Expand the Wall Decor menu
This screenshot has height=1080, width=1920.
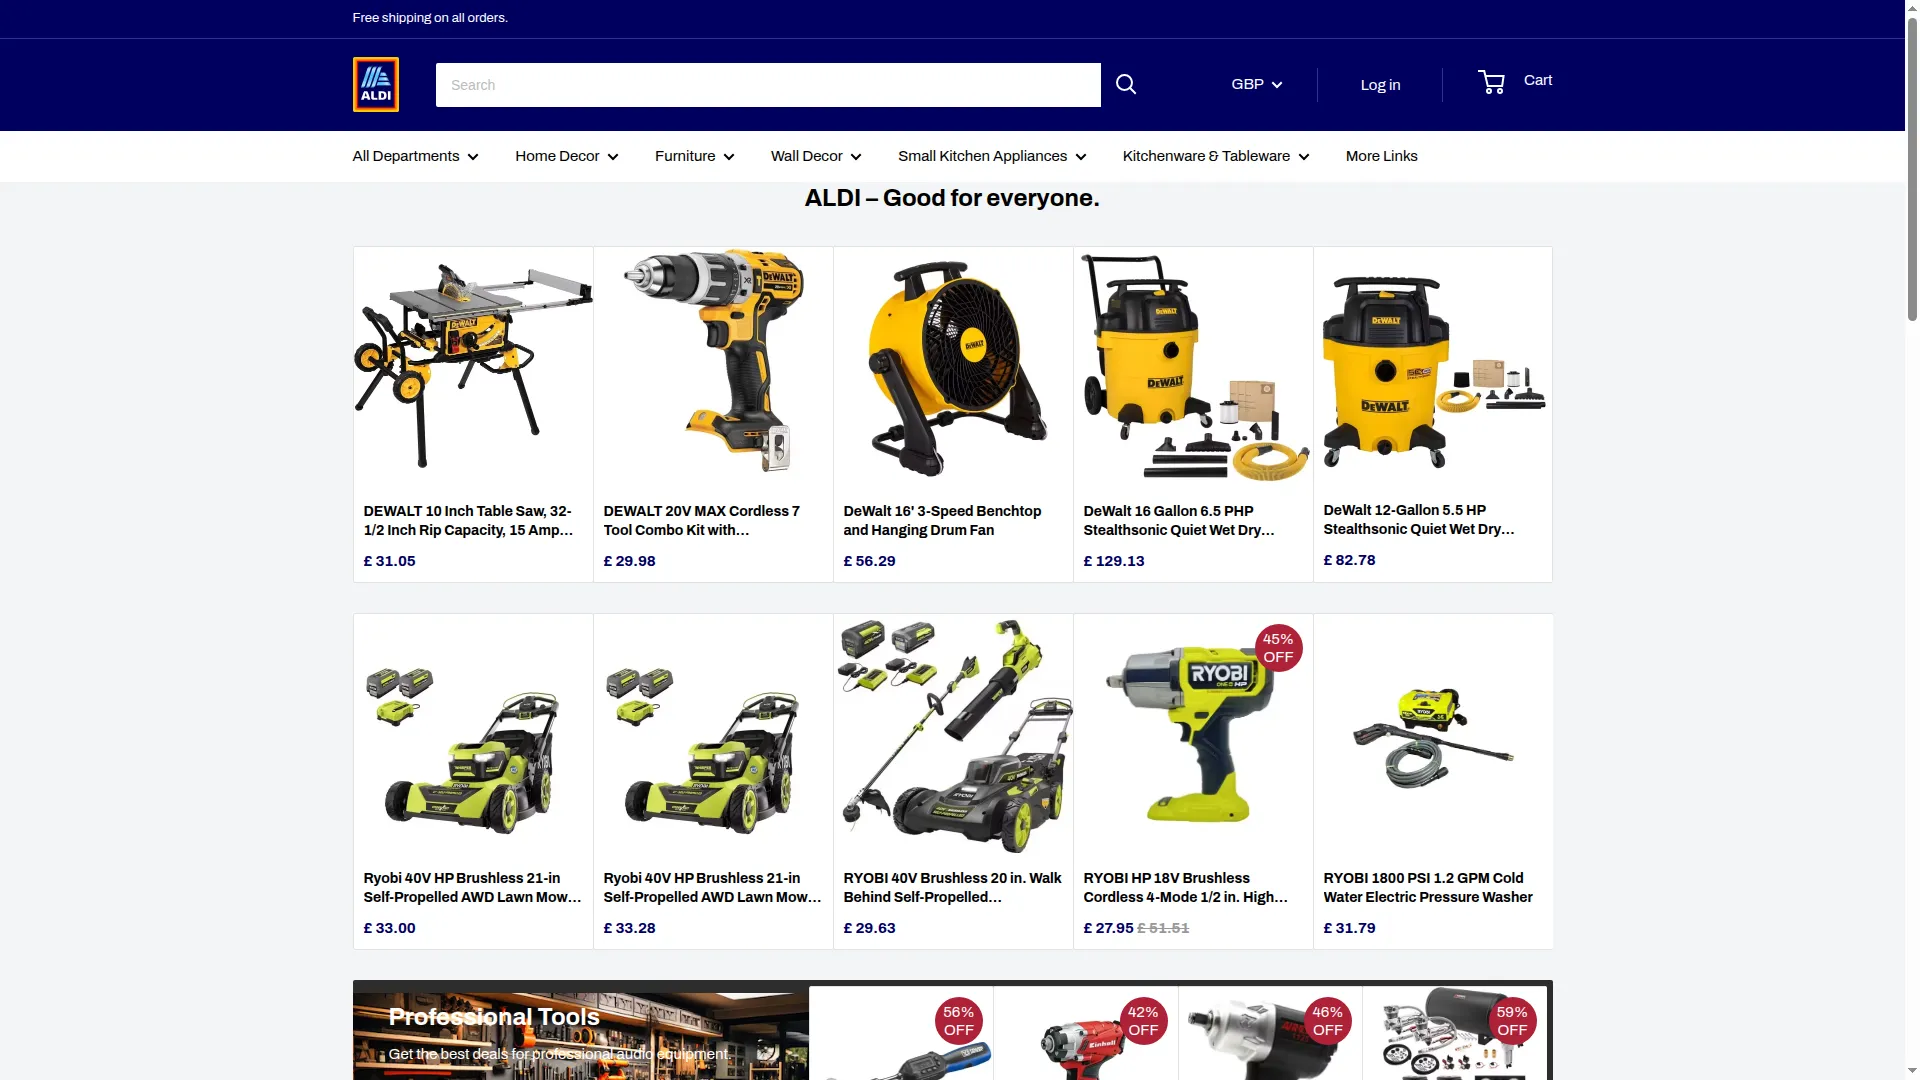tap(816, 156)
